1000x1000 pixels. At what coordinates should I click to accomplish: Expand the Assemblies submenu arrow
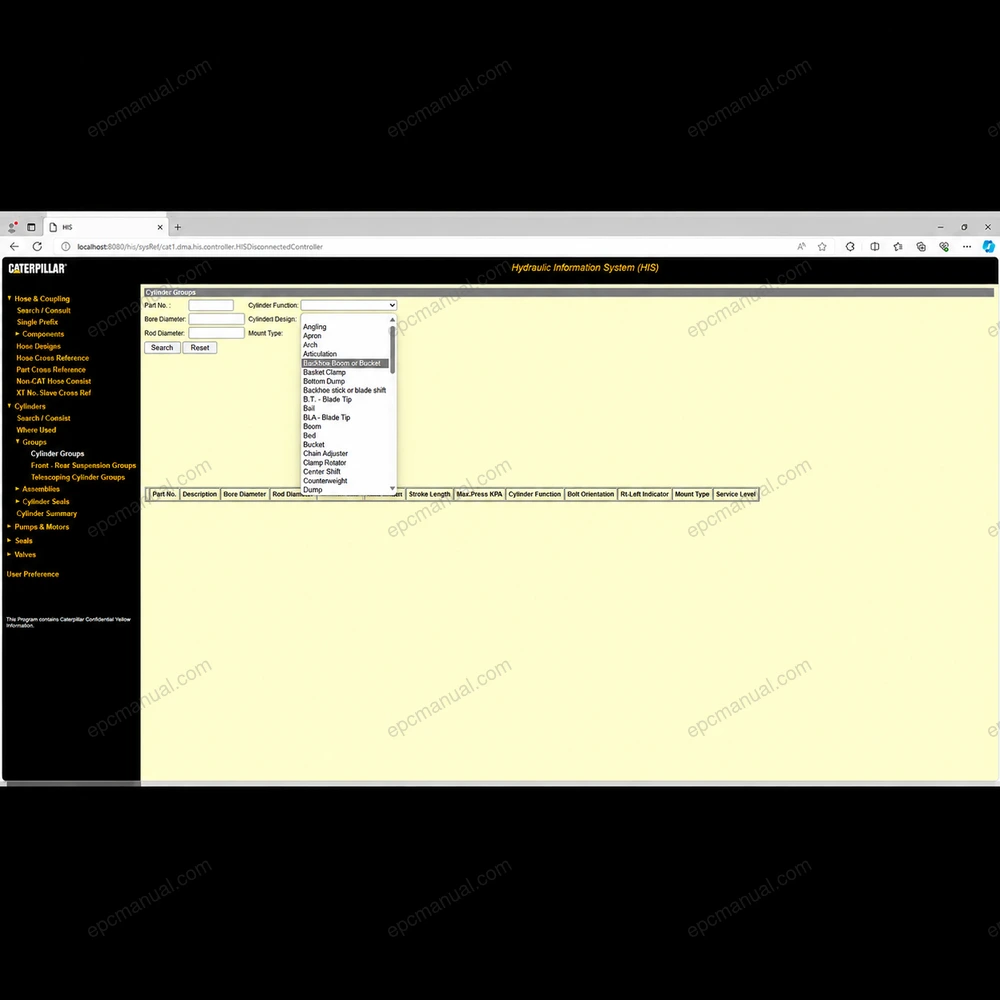17,489
